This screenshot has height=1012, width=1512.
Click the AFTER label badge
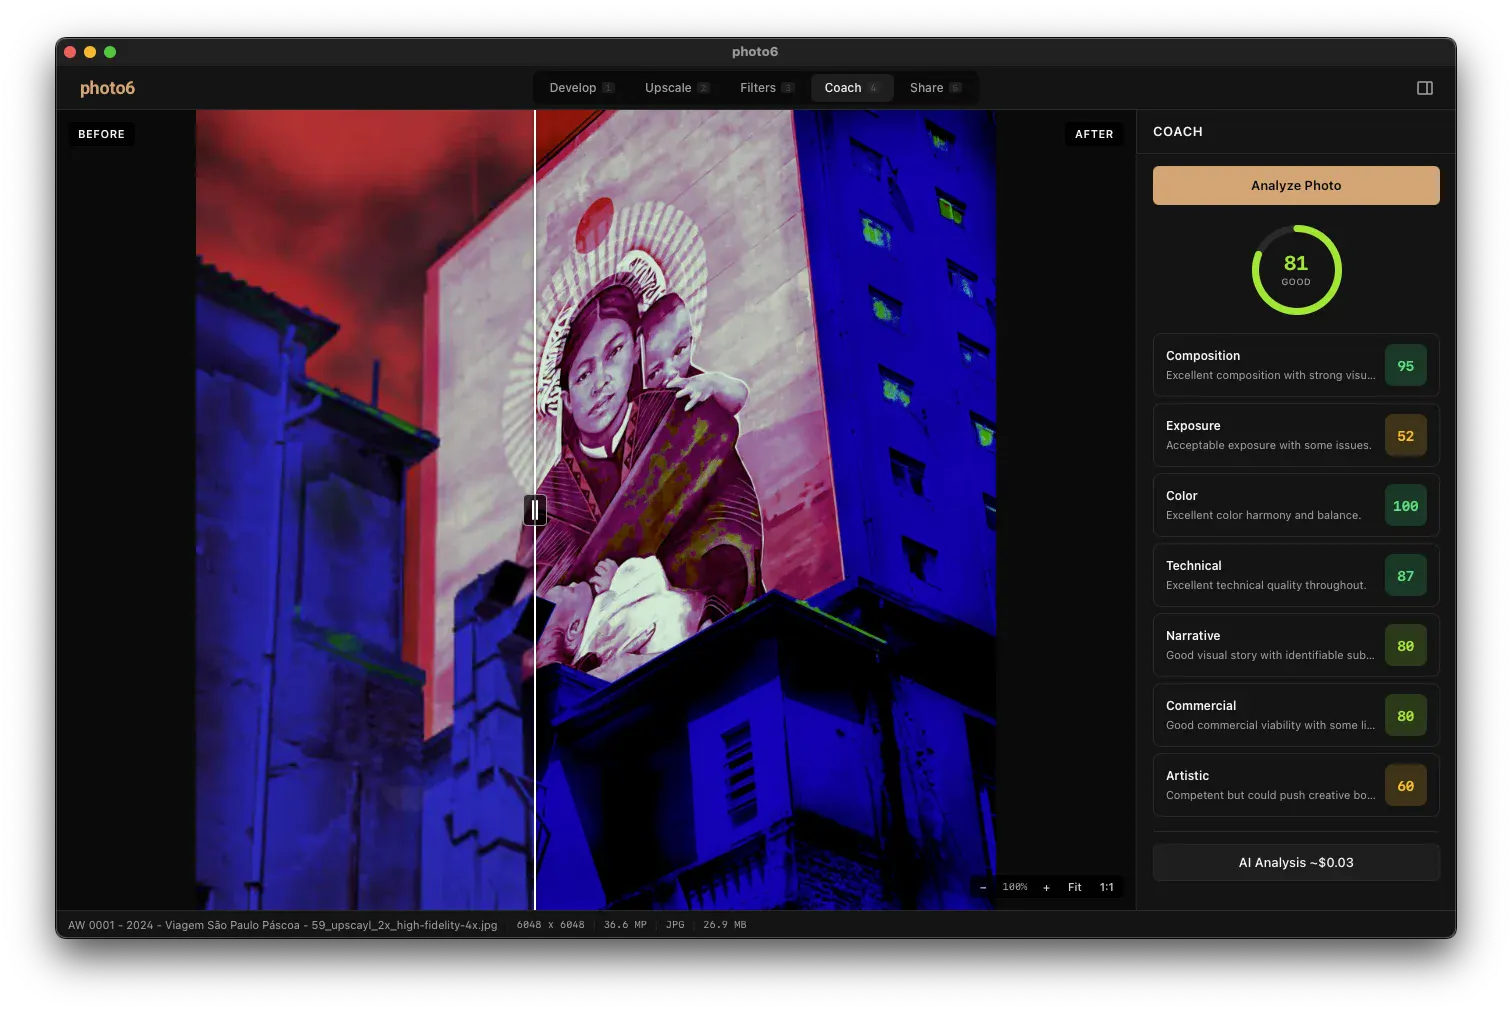click(x=1094, y=134)
